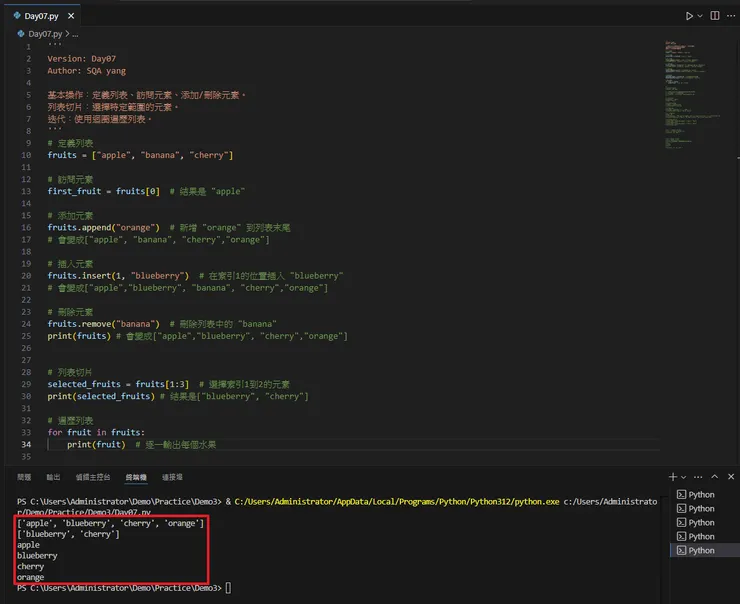Run the Python file with play icon

(689, 16)
